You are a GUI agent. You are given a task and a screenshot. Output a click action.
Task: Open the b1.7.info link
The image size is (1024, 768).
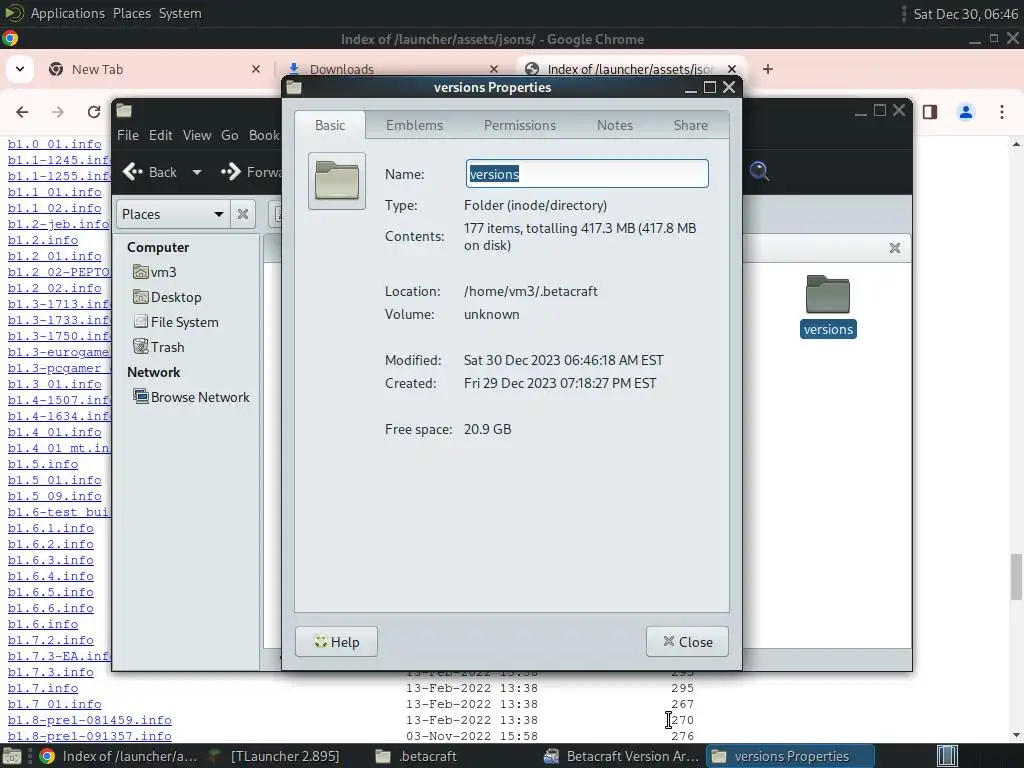click(x=43, y=688)
